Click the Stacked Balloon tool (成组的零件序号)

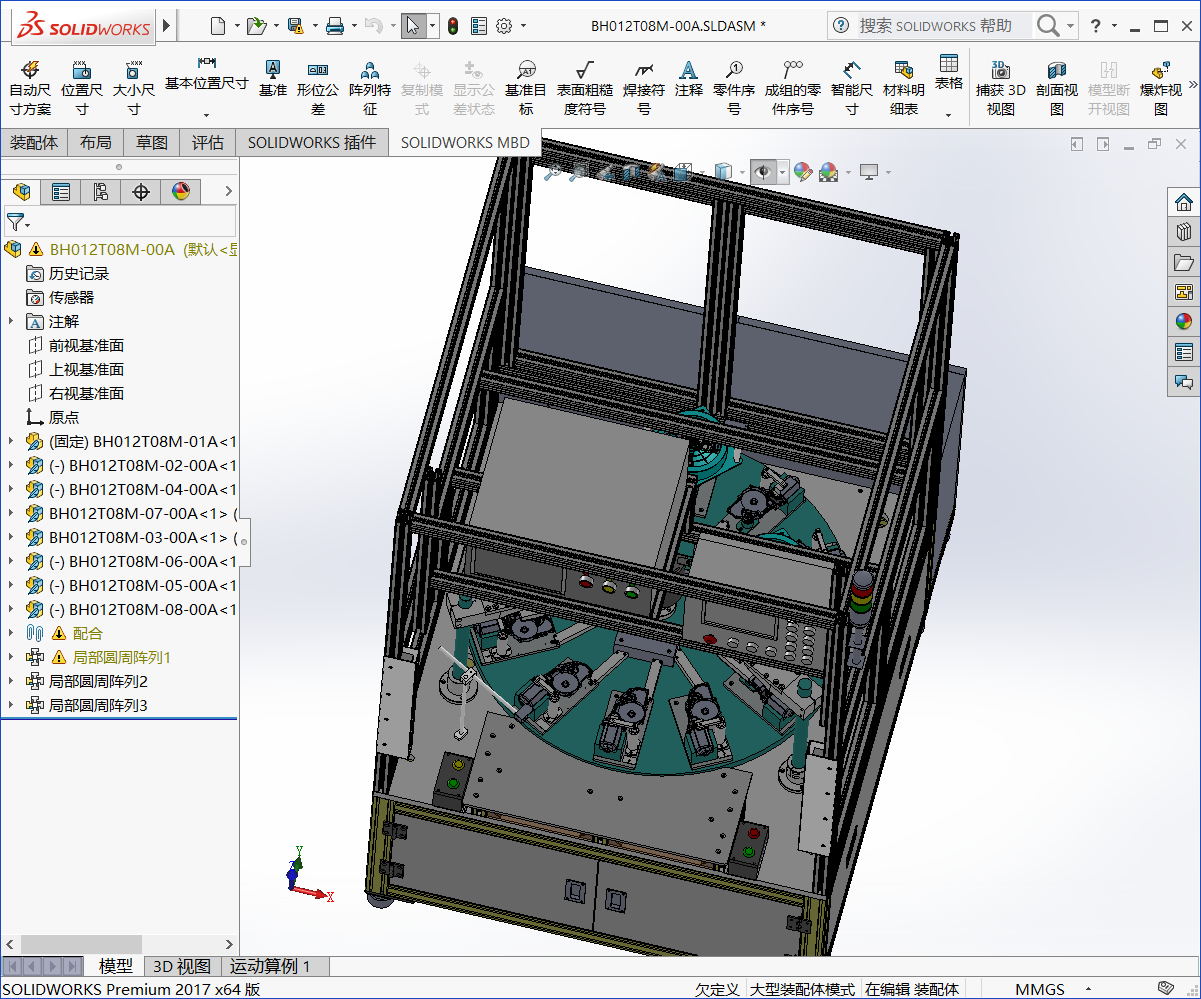coord(792,88)
